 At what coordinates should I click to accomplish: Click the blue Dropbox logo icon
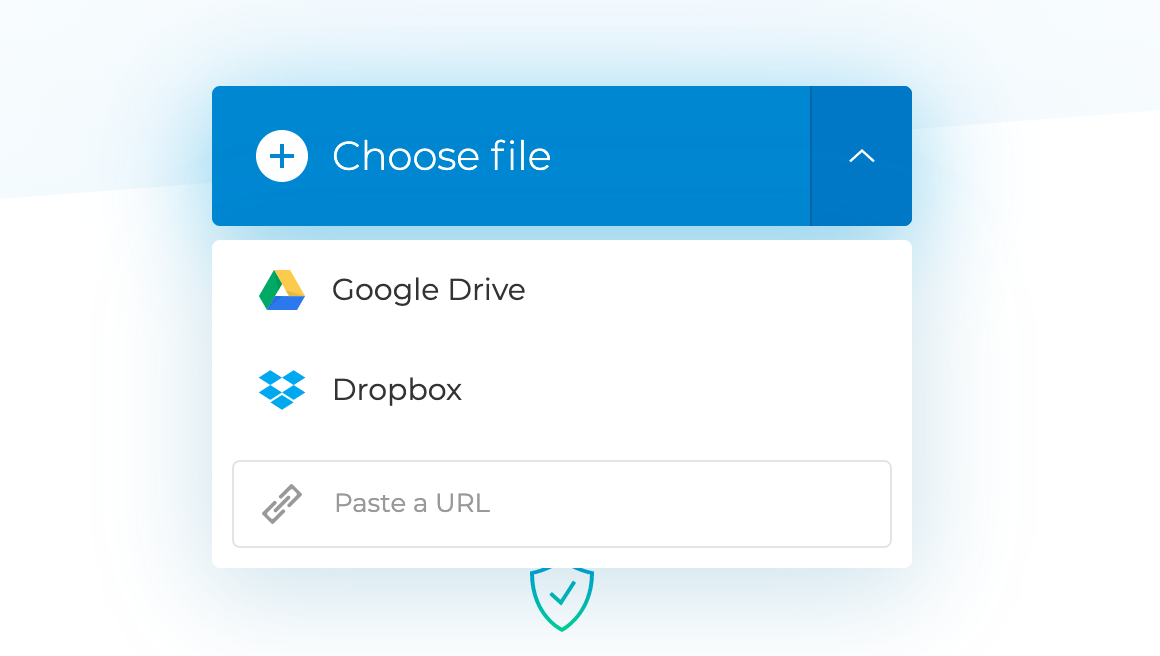pos(282,389)
